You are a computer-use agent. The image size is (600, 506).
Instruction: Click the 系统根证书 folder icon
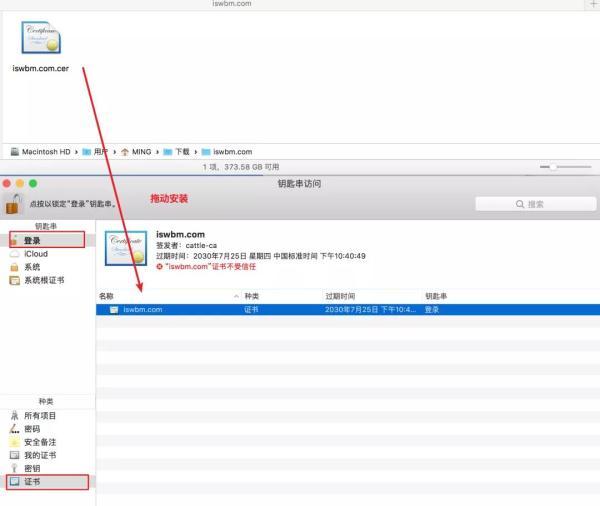click(14, 280)
